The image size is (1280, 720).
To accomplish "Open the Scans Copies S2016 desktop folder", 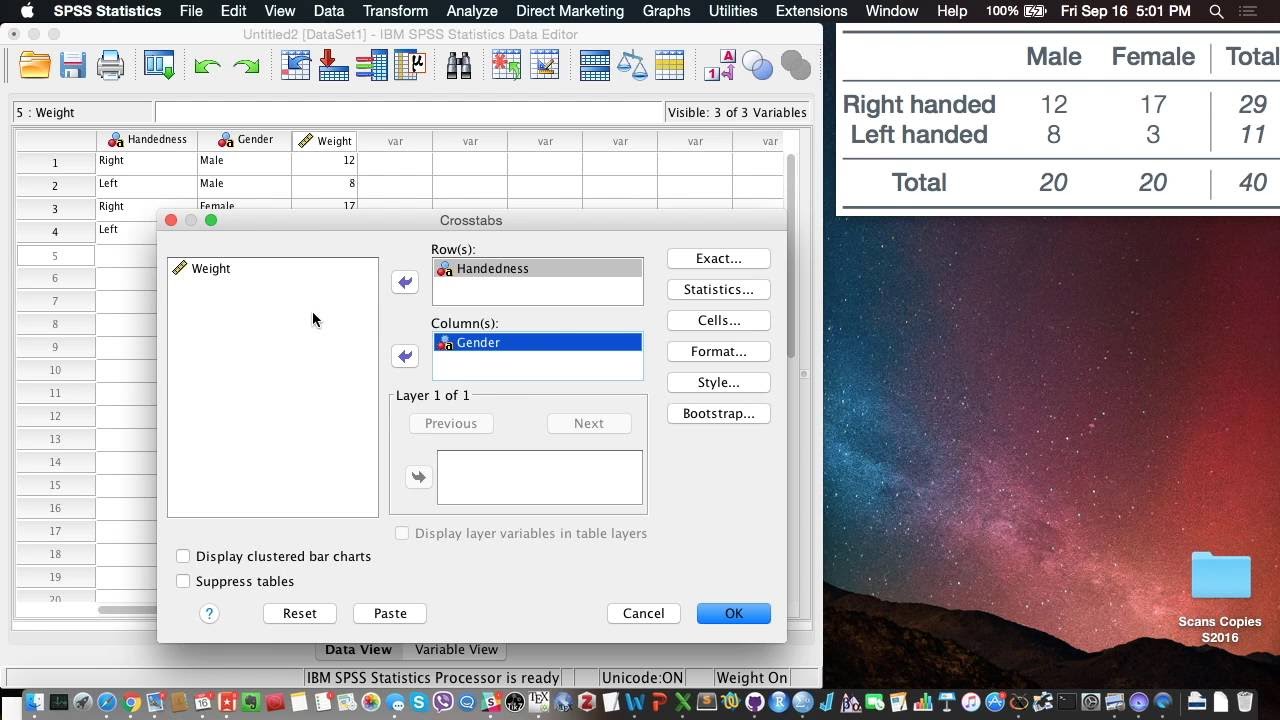I will [1220, 596].
